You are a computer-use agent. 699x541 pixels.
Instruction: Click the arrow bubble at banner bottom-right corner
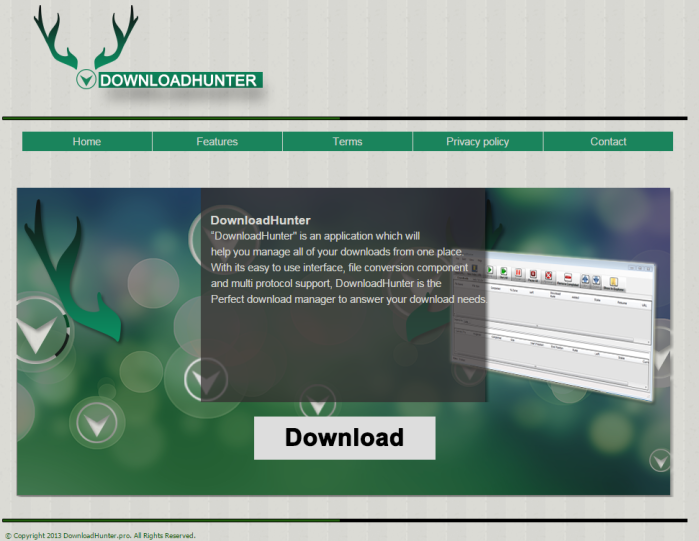(x=660, y=459)
